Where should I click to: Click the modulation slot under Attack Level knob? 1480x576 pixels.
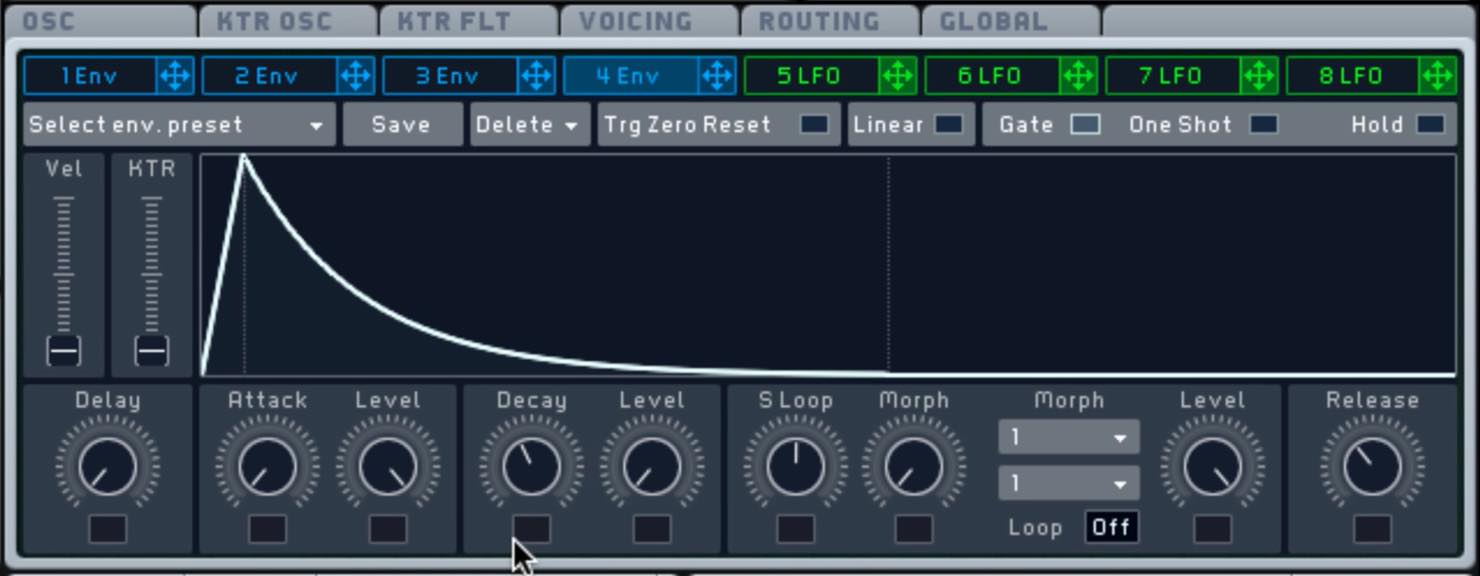click(x=388, y=529)
